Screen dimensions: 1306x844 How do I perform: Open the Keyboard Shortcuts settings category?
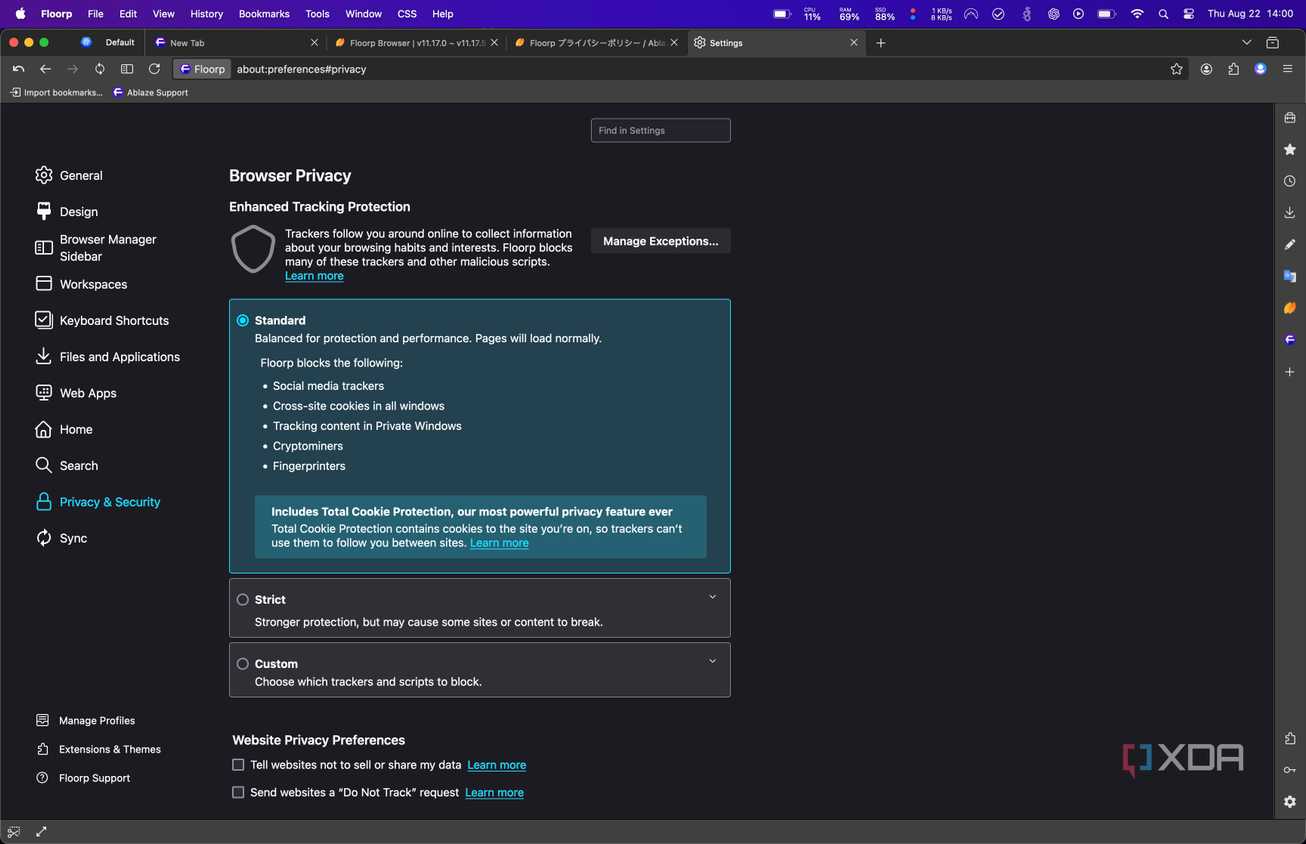(102, 320)
